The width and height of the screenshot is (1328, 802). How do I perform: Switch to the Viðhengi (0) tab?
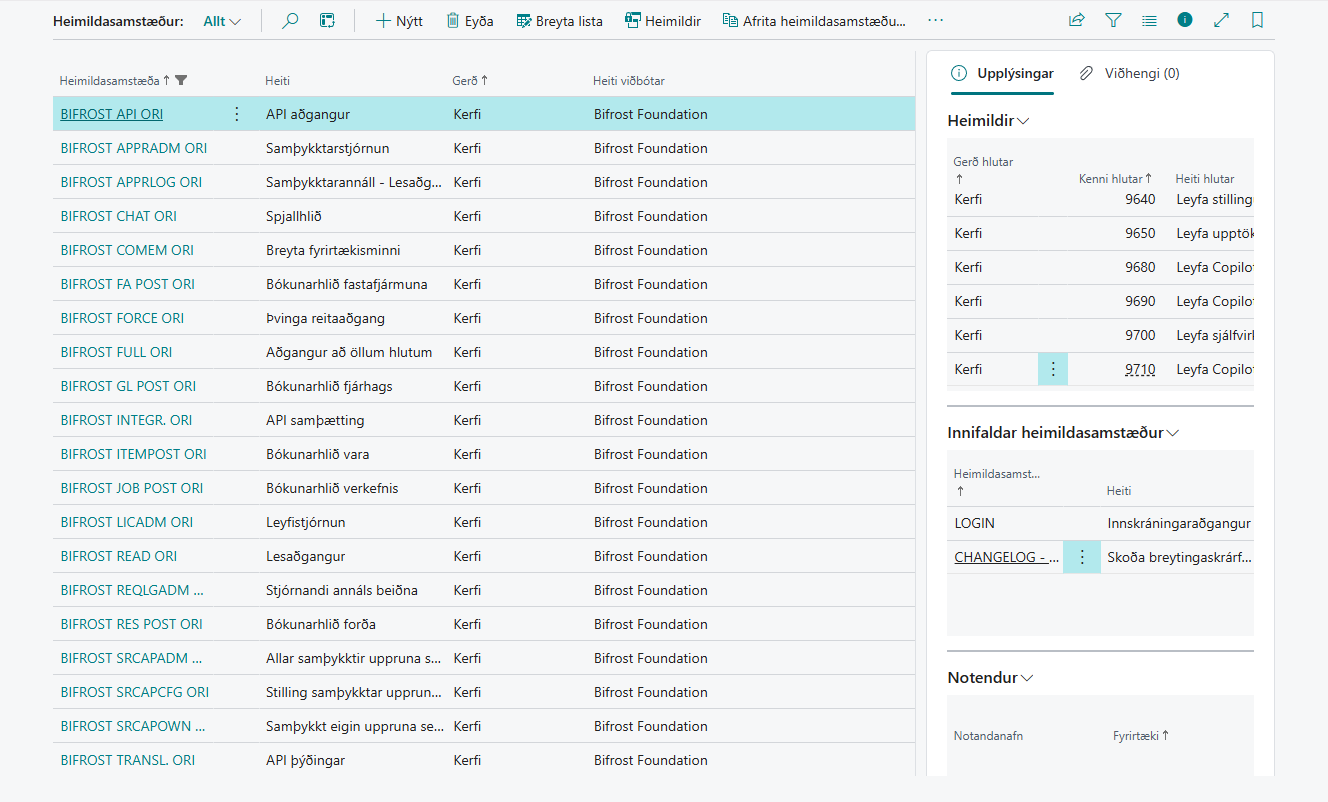point(1129,73)
